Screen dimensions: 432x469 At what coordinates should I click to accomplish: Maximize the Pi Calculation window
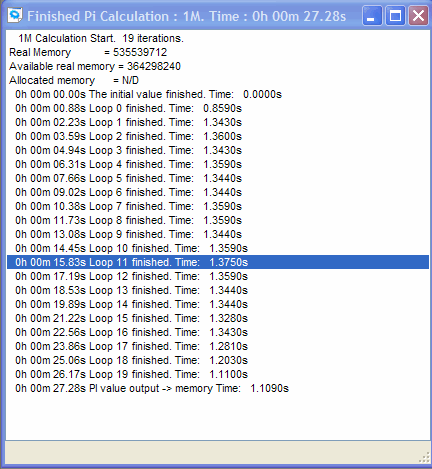395,16
